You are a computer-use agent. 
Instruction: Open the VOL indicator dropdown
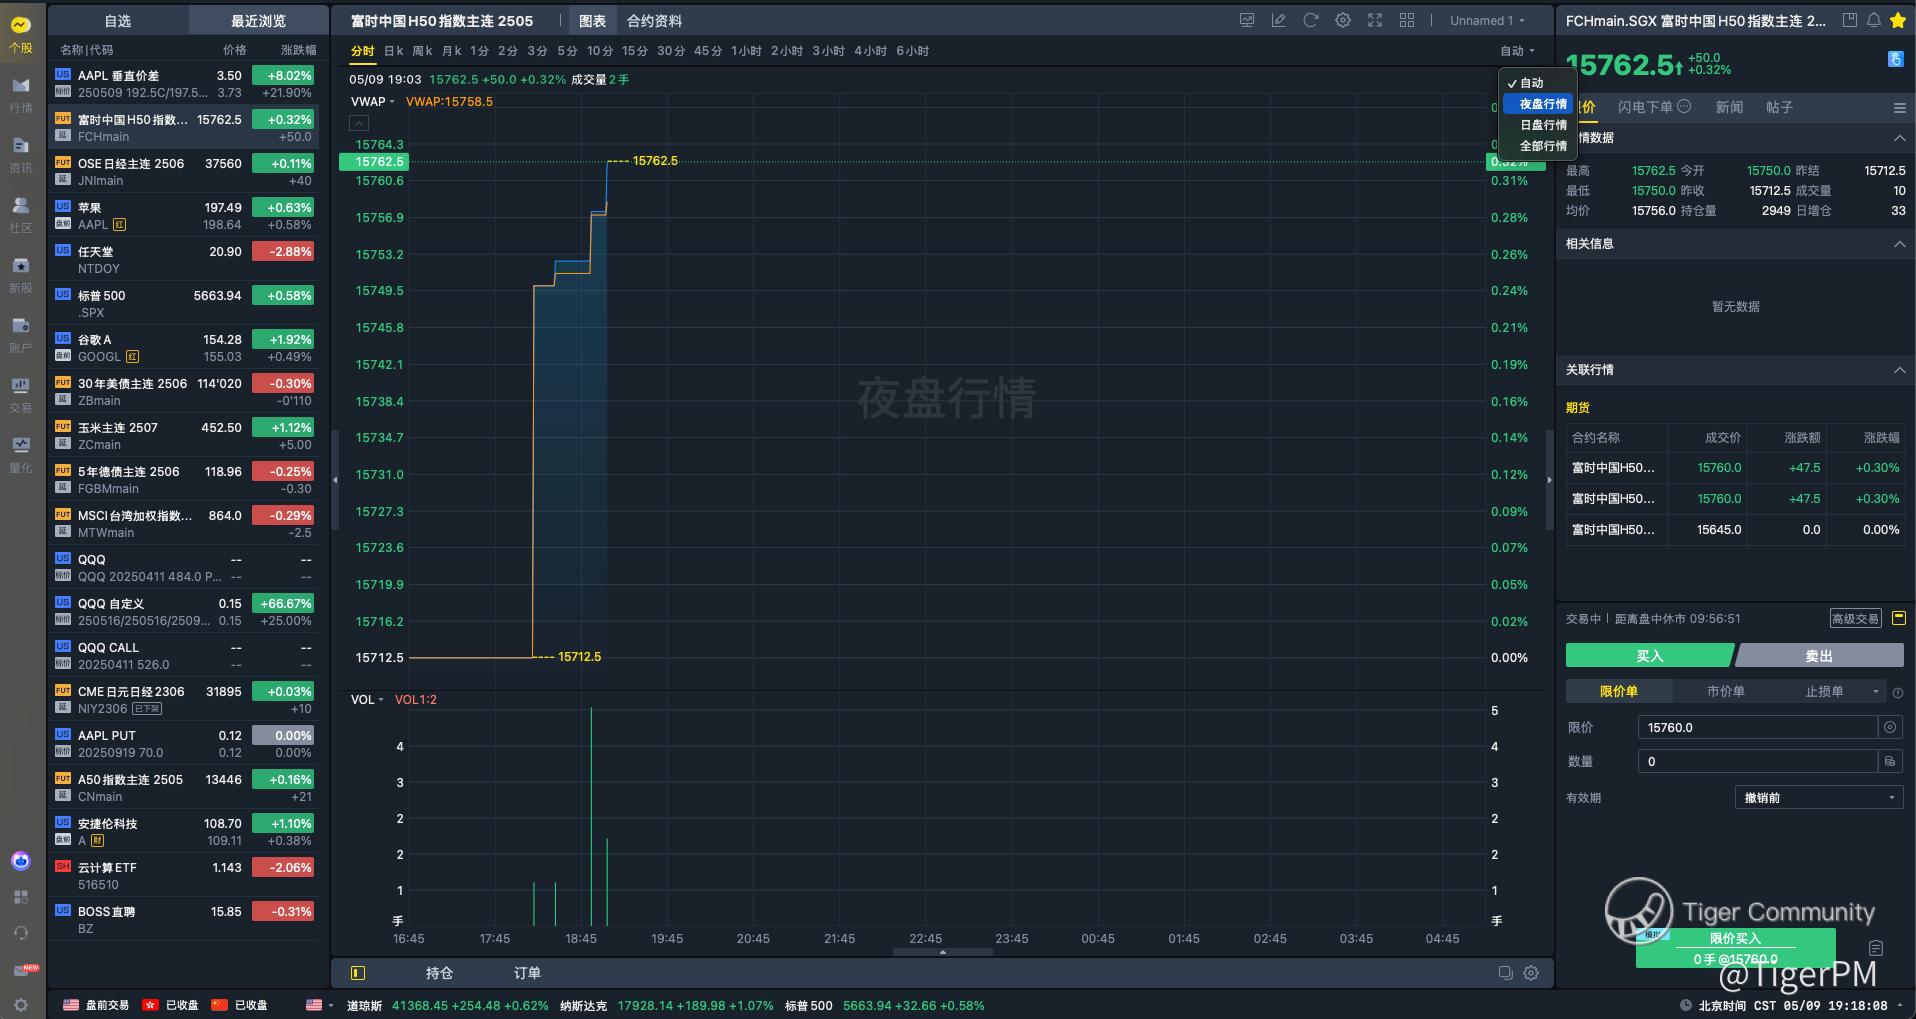(367, 699)
